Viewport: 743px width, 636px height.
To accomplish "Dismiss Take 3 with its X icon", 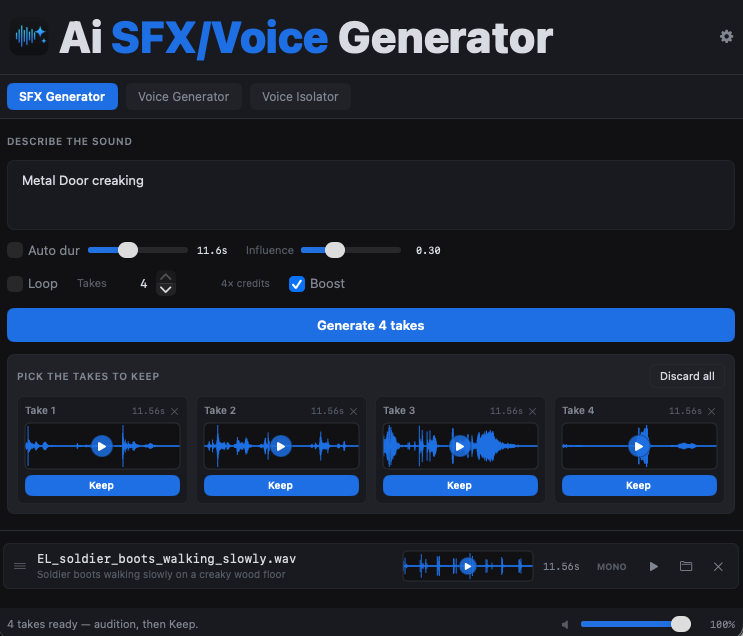I will tap(533, 411).
